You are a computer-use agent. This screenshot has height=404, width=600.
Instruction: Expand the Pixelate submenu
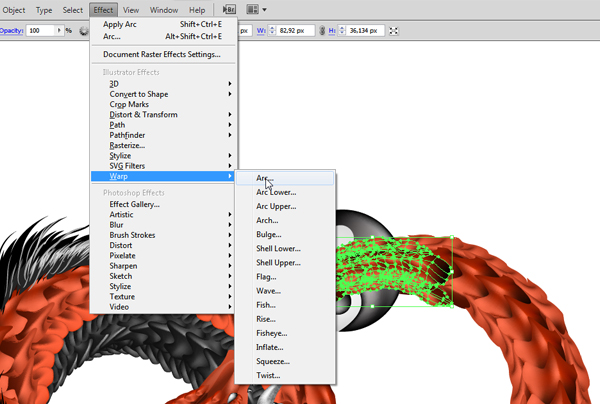(x=163, y=256)
